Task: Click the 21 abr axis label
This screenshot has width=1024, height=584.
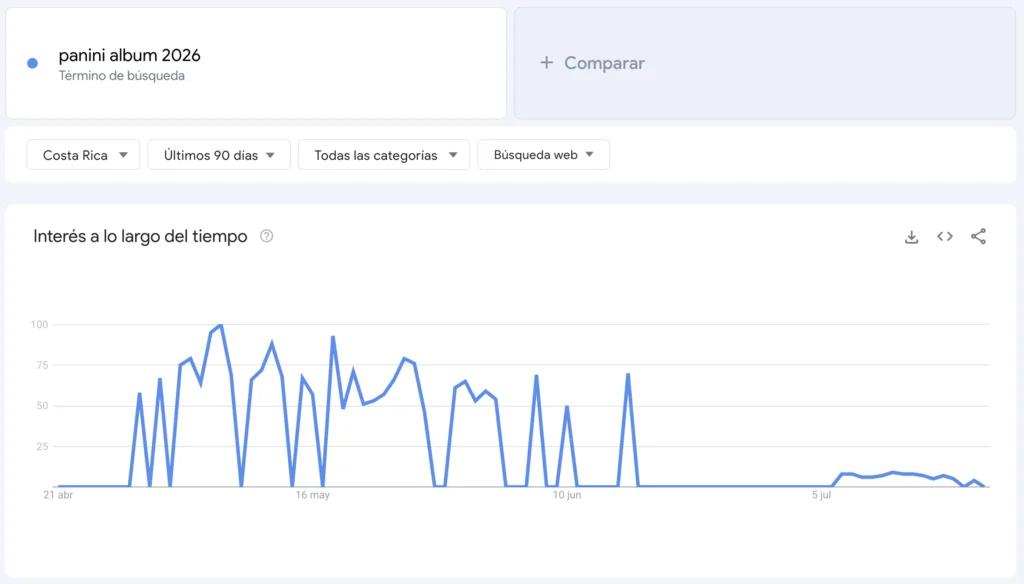Action: point(58,495)
